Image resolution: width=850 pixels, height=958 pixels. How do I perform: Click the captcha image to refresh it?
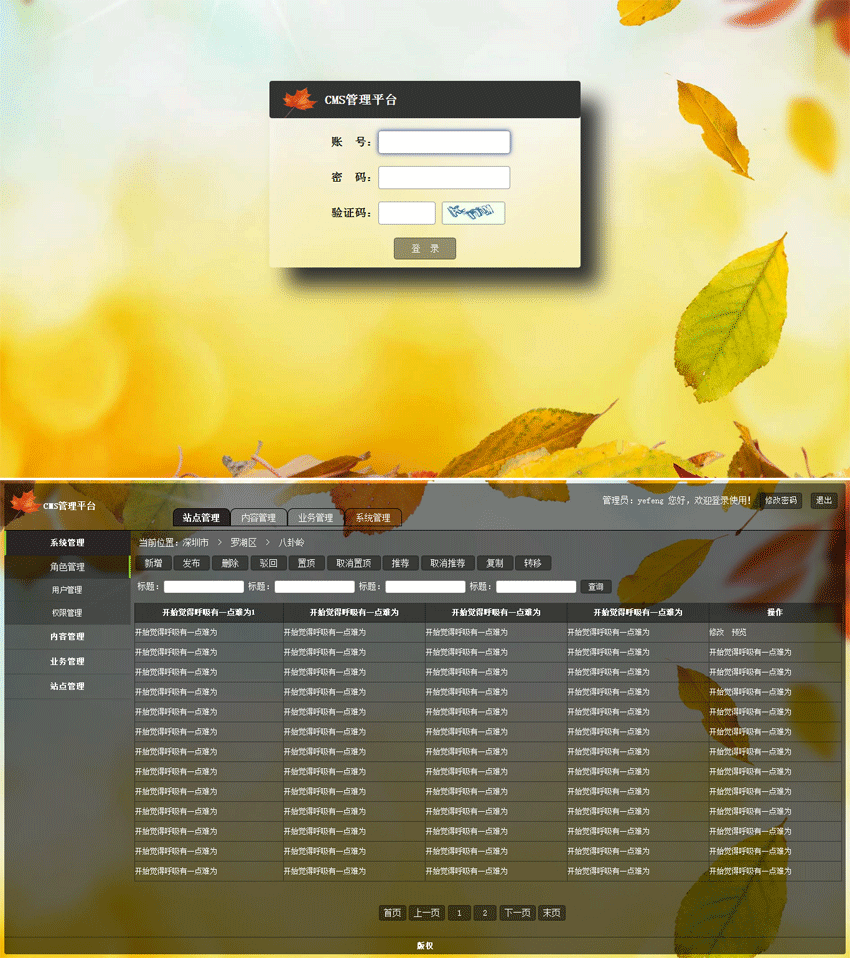(472, 213)
